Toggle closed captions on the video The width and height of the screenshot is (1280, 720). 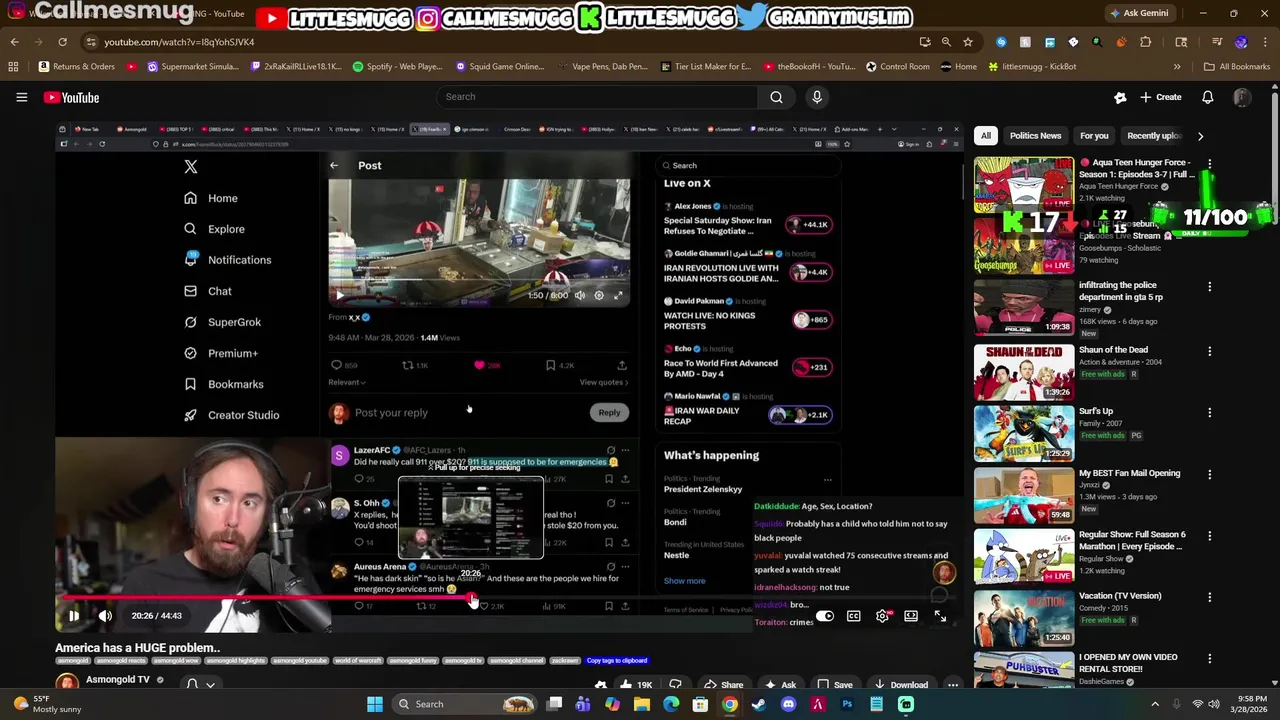(853, 616)
